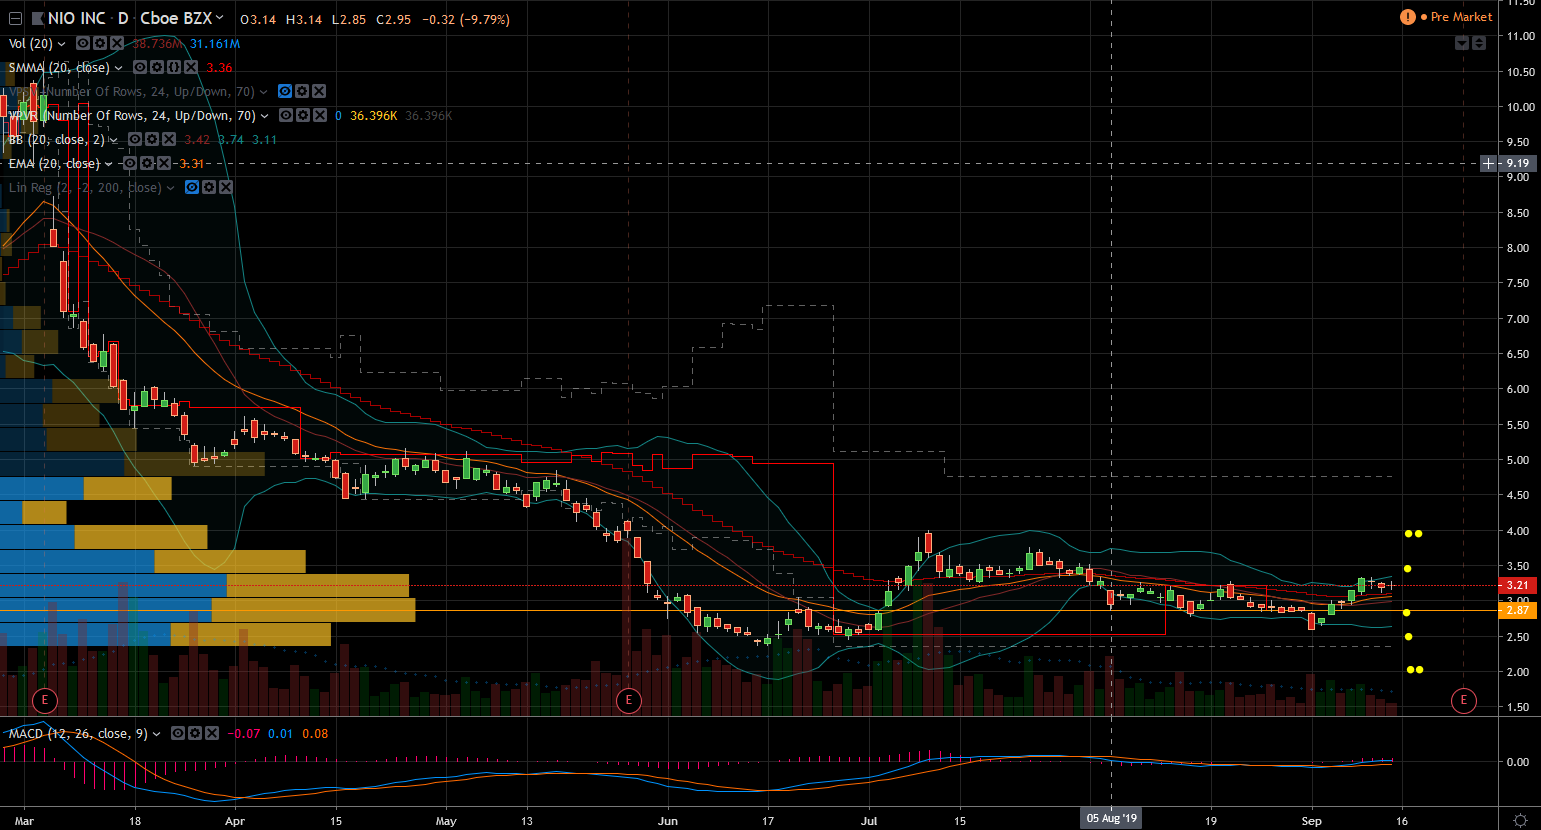Collapse the indicator legend with minus box
Image resolution: width=1541 pixels, height=830 pixels.
tap(16, 18)
